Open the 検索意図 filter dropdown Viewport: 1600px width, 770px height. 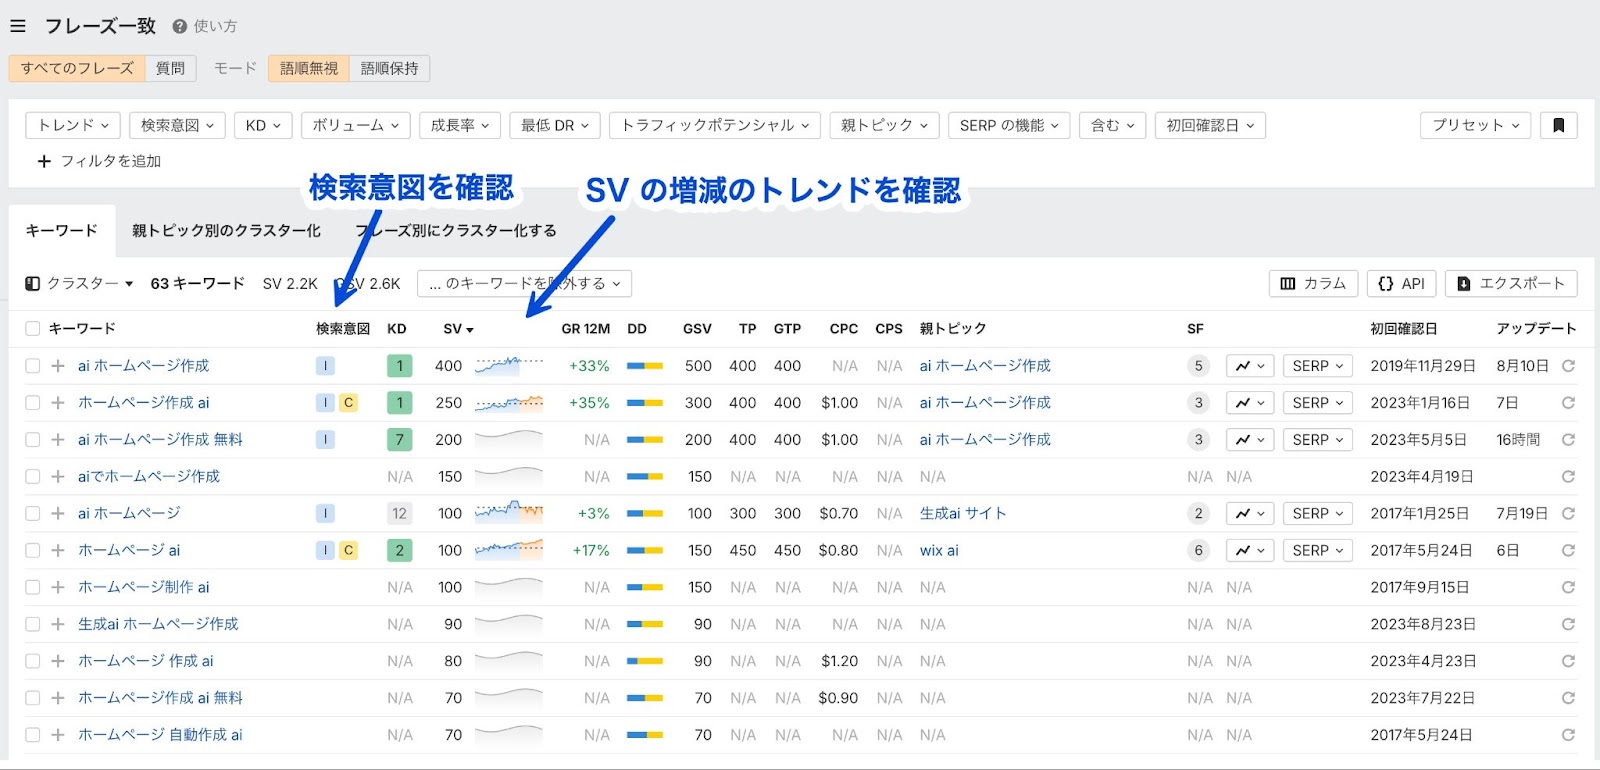177,125
